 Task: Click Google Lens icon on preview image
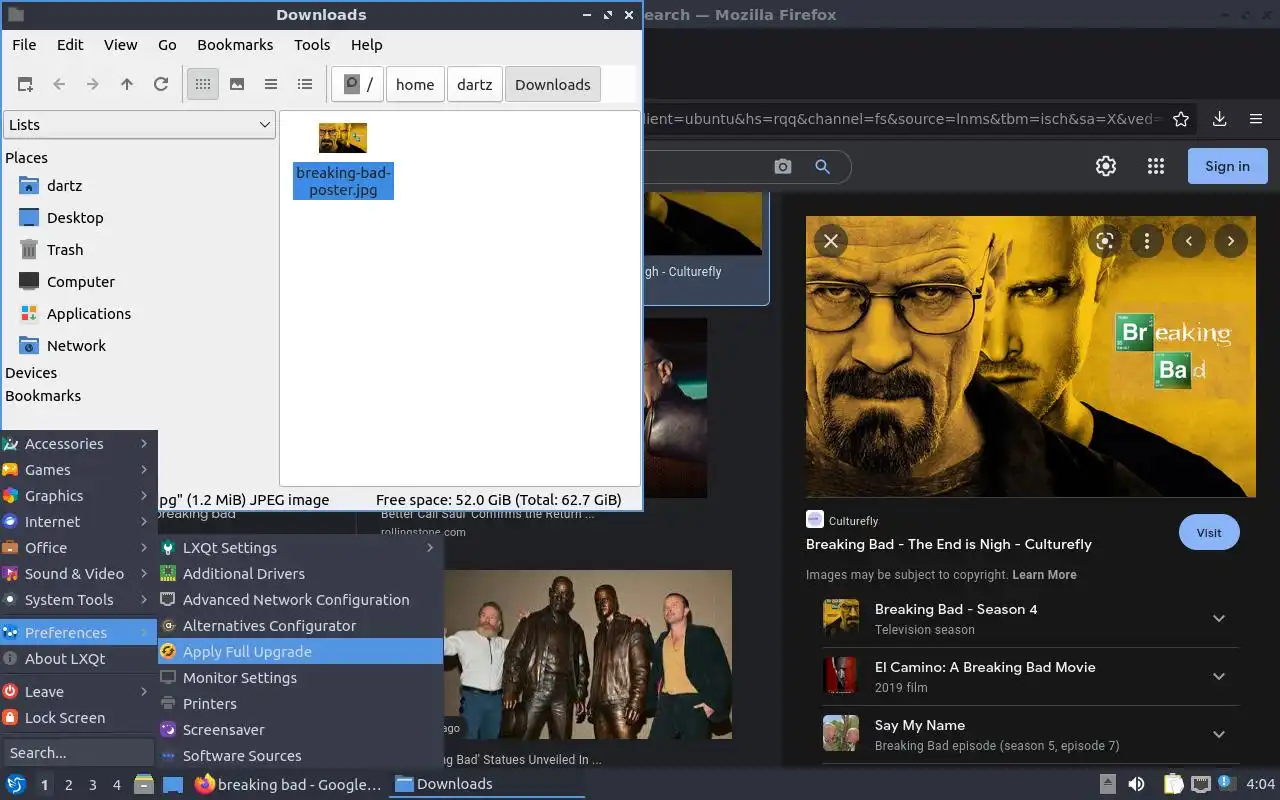pyautogui.click(x=1105, y=241)
